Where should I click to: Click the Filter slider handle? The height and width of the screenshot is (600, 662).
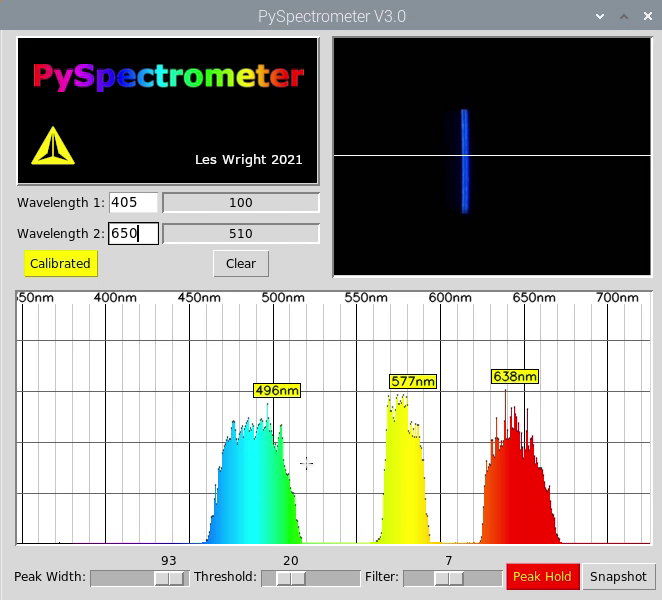[x=449, y=578]
